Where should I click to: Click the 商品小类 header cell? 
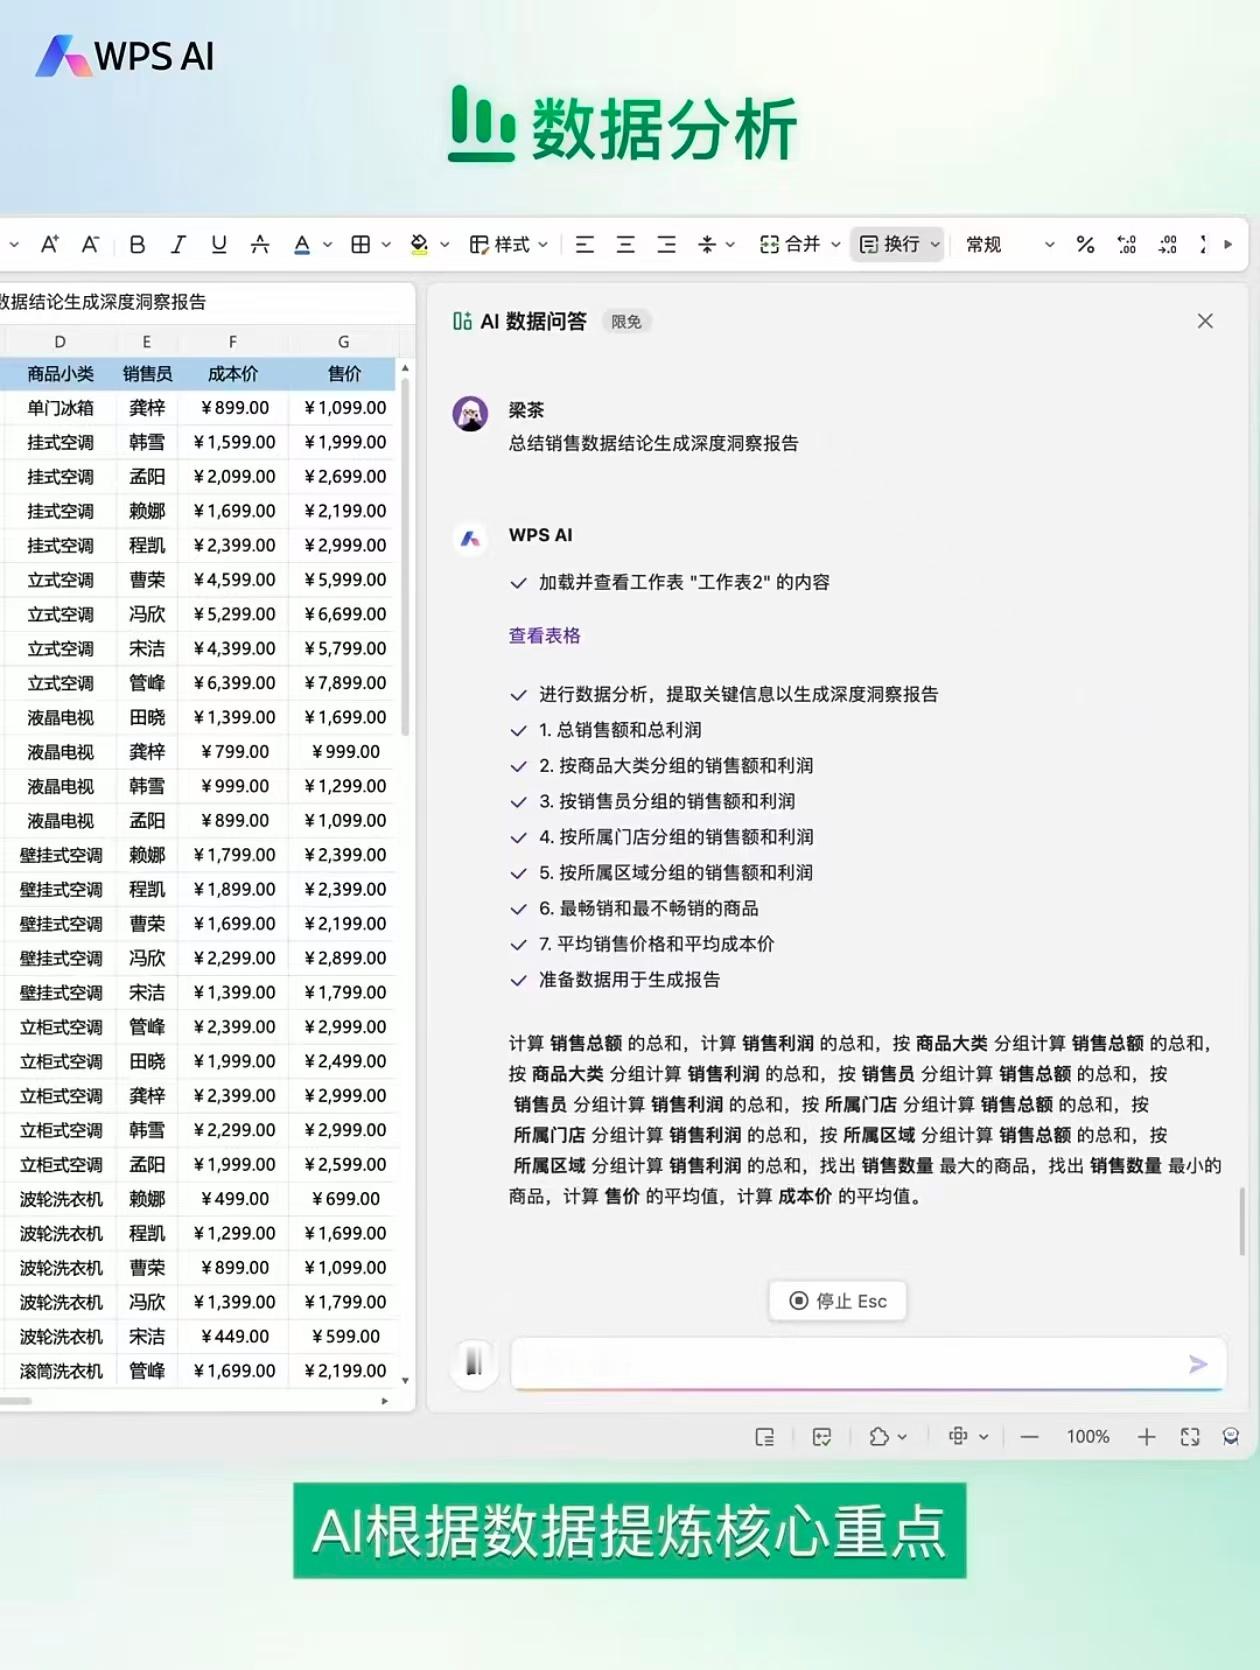pyautogui.click(x=60, y=374)
